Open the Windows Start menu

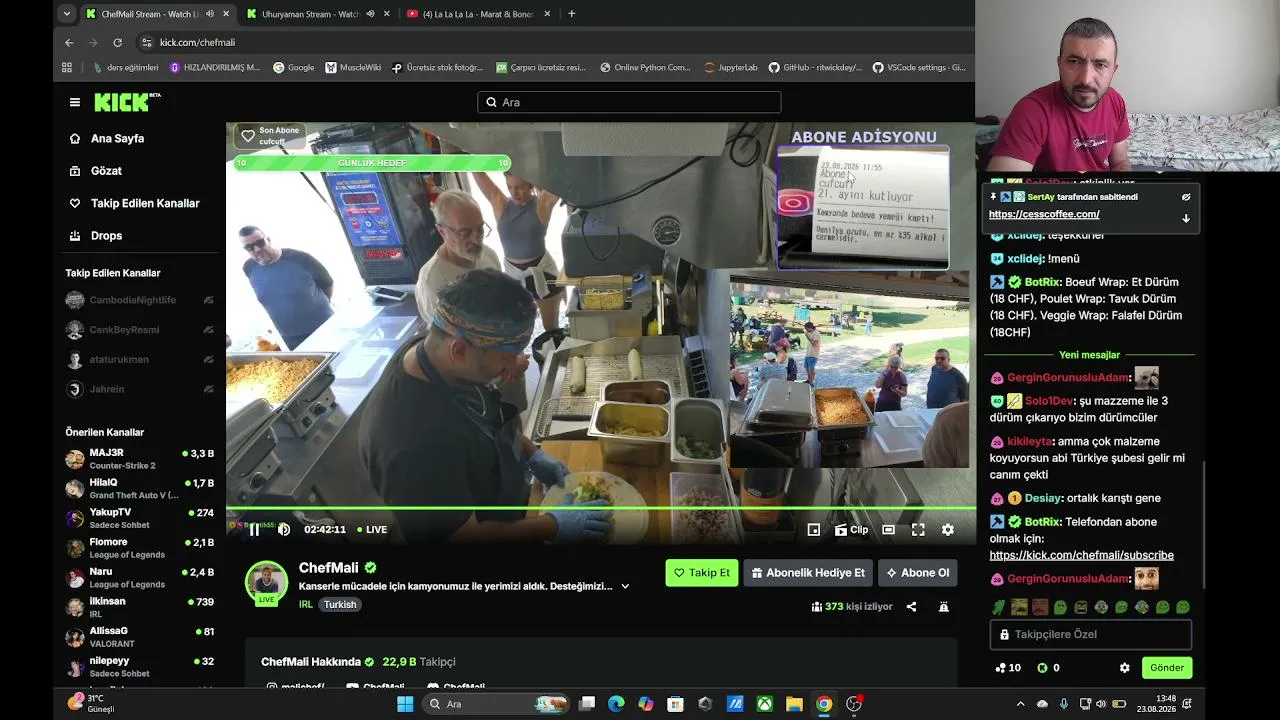pyautogui.click(x=405, y=704)
